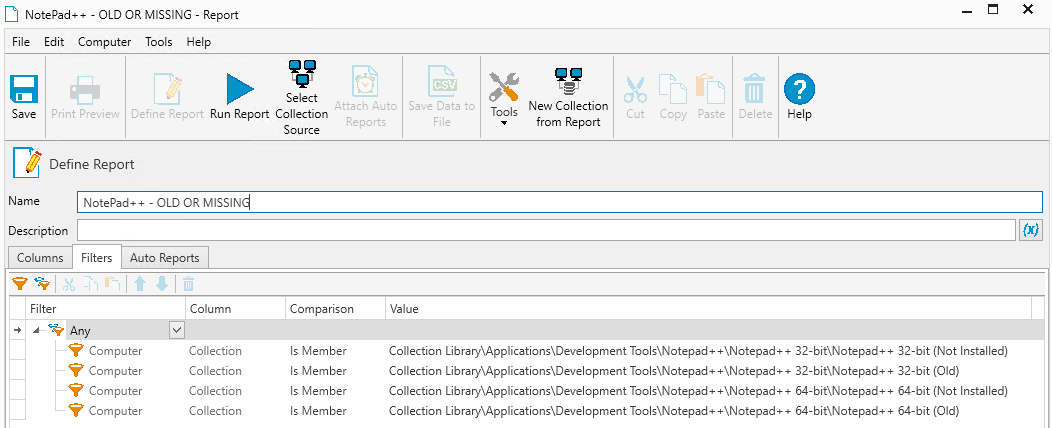Open the Computer menu
Image resolution: width=1052 pixels, height=428 pixels.
[x=105, y=42]
